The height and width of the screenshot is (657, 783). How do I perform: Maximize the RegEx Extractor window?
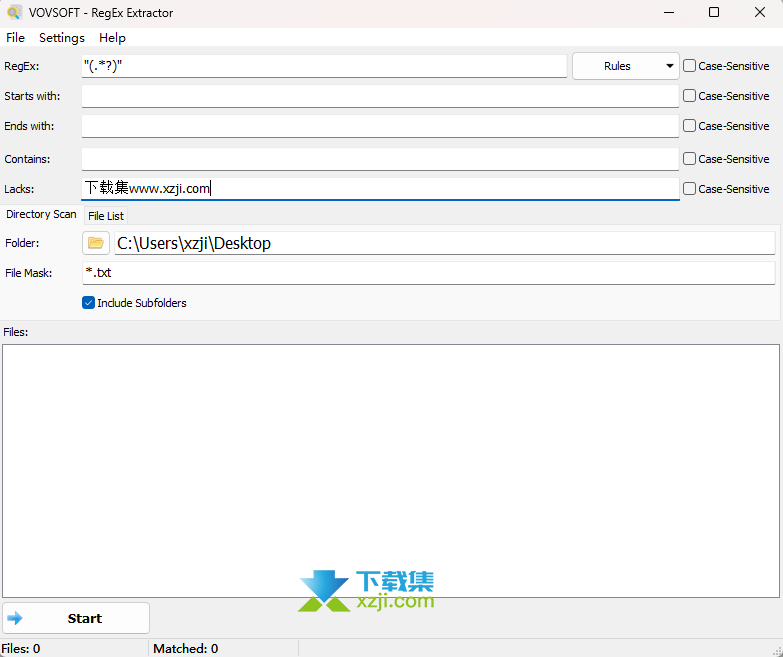pos(714,12)
